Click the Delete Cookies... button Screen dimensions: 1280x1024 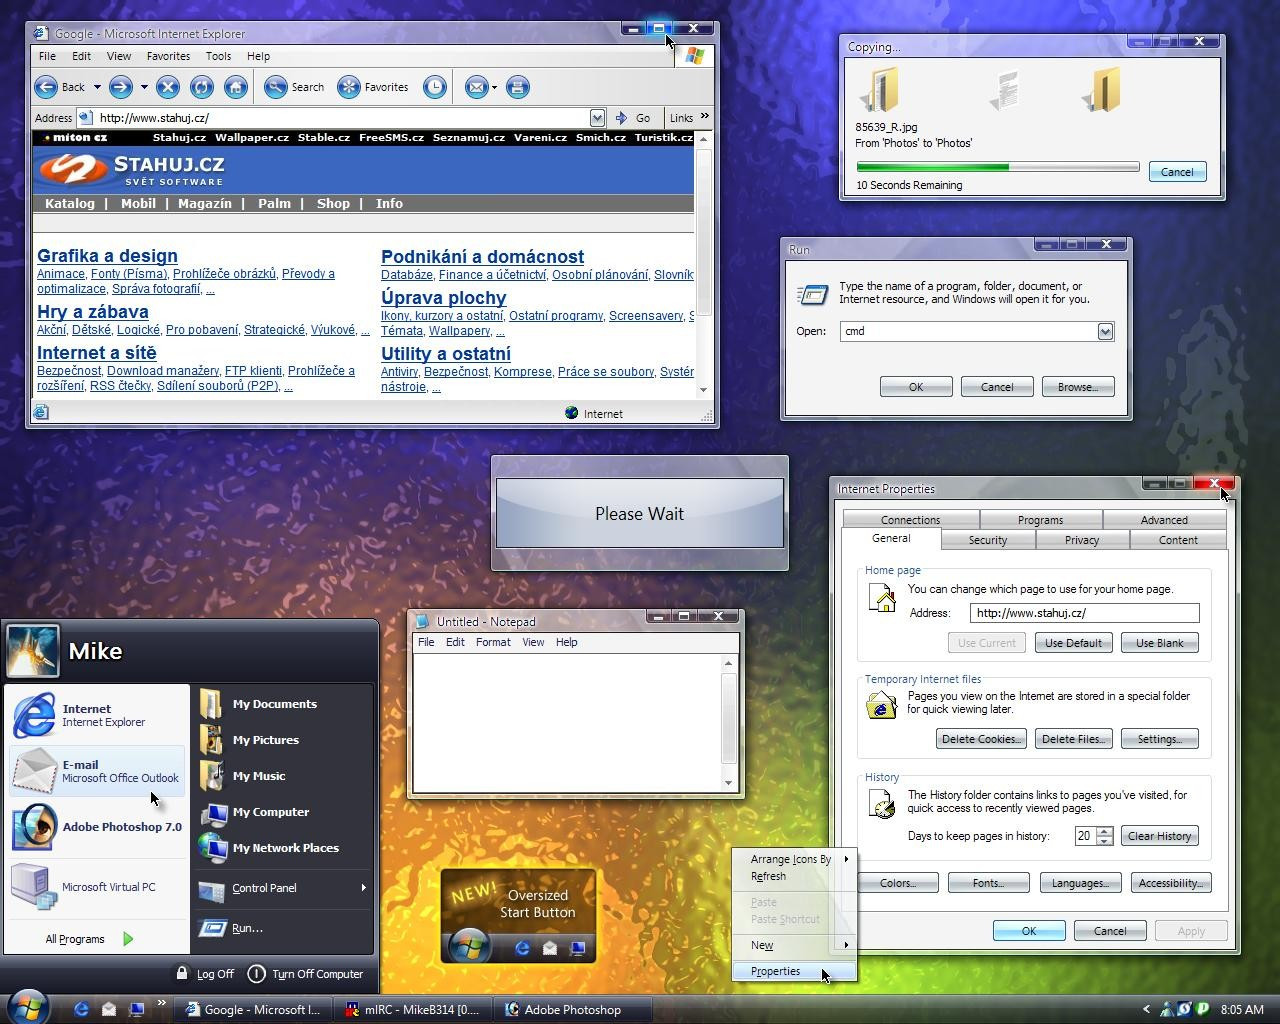click(x=981, y=739)
